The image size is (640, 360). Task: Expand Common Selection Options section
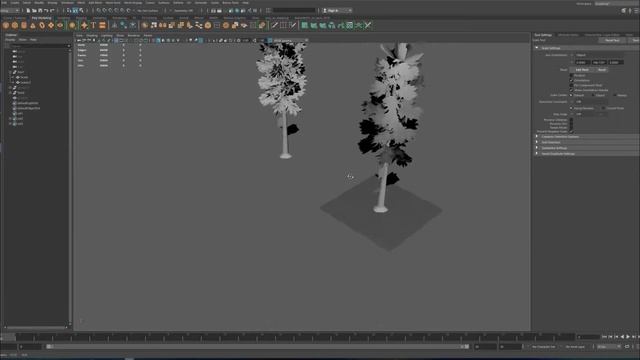pyautogui.click(x=537, y=136)
